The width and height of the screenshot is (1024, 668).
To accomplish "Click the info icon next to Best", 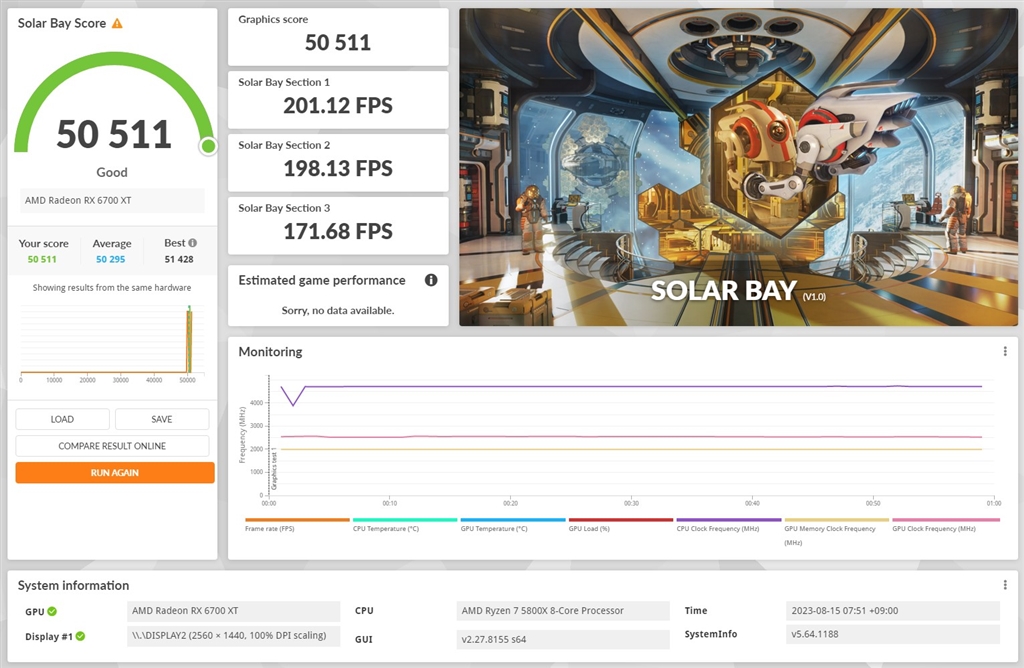I will tap(193, 243).
